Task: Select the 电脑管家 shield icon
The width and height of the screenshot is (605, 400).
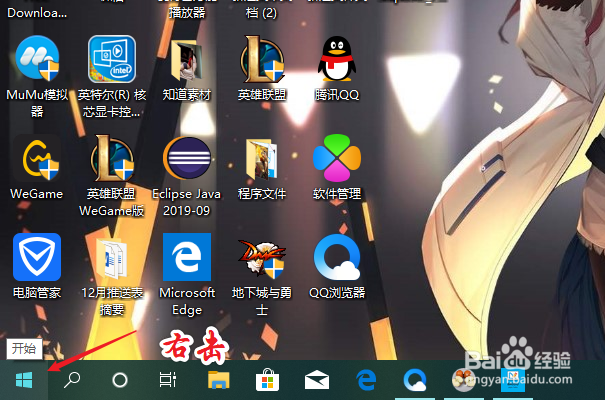Action: coord(37,257)
